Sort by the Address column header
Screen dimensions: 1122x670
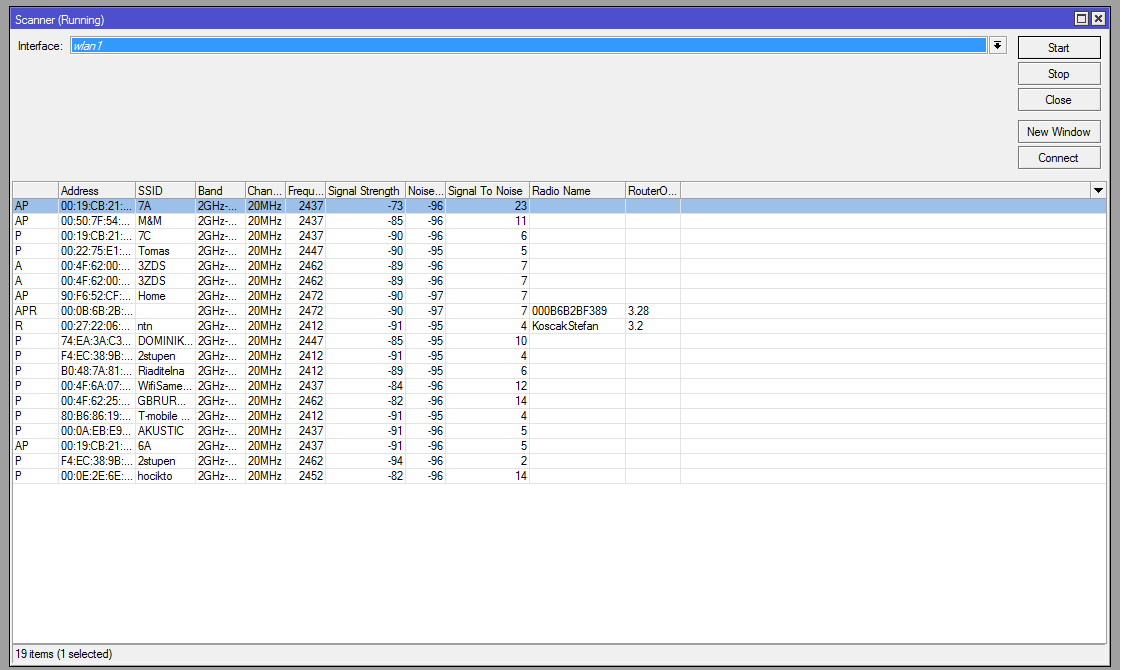coord(96,191)
